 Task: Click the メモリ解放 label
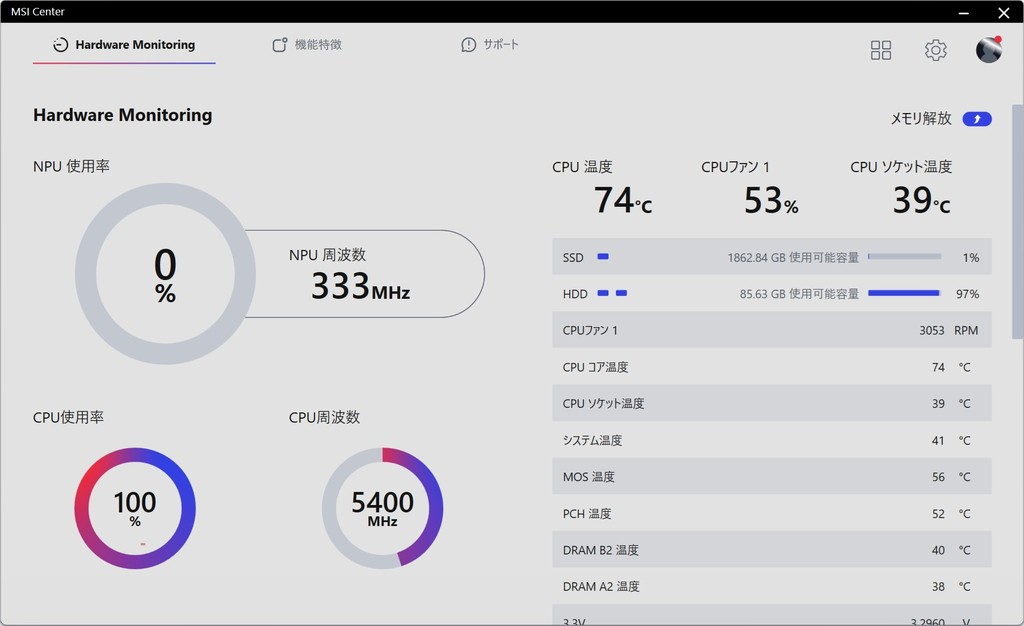921,118
